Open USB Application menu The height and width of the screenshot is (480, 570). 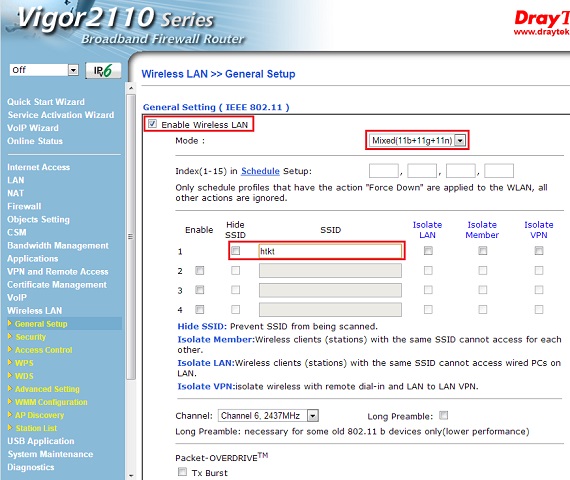[x=41, y=441]
